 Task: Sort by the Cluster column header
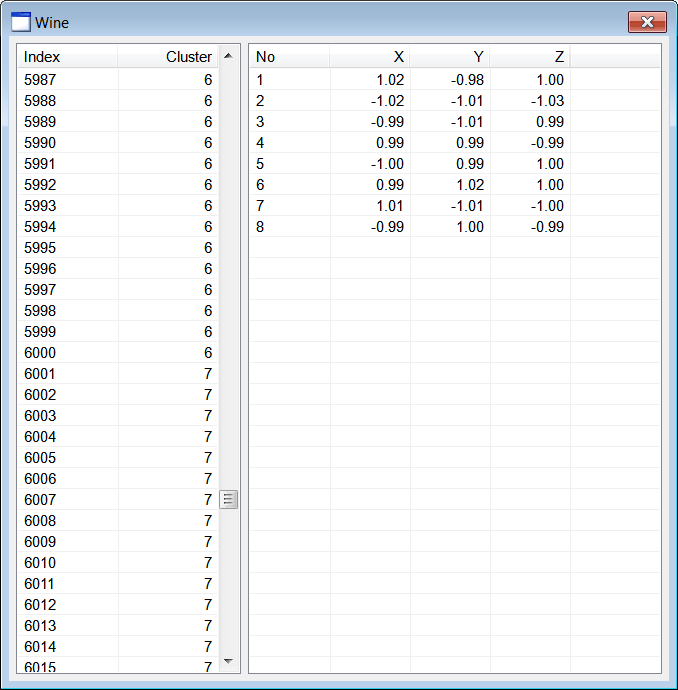click(x=168, y=56)
